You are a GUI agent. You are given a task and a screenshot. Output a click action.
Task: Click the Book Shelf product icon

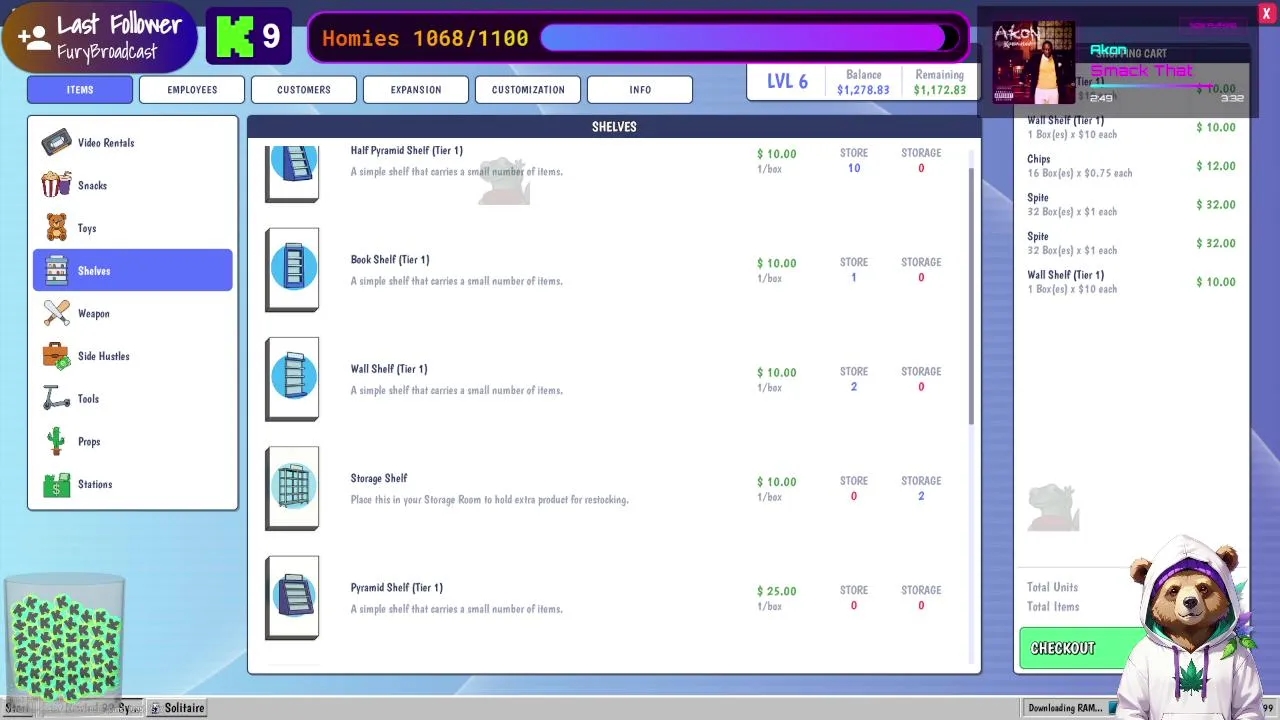[x=292, y=270]
